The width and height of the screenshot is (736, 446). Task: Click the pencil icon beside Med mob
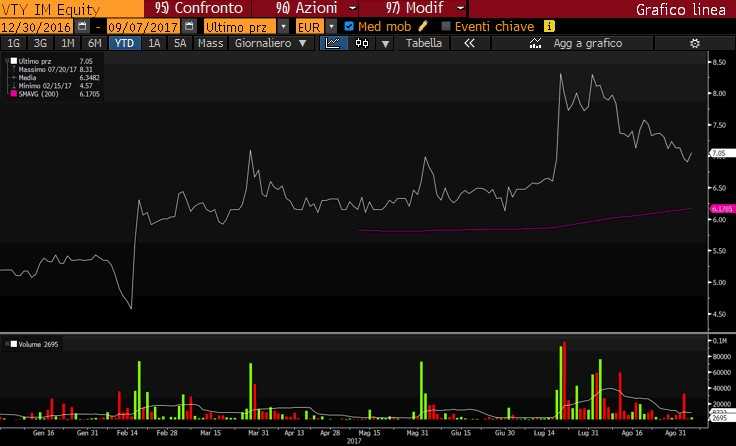(424, 26)
